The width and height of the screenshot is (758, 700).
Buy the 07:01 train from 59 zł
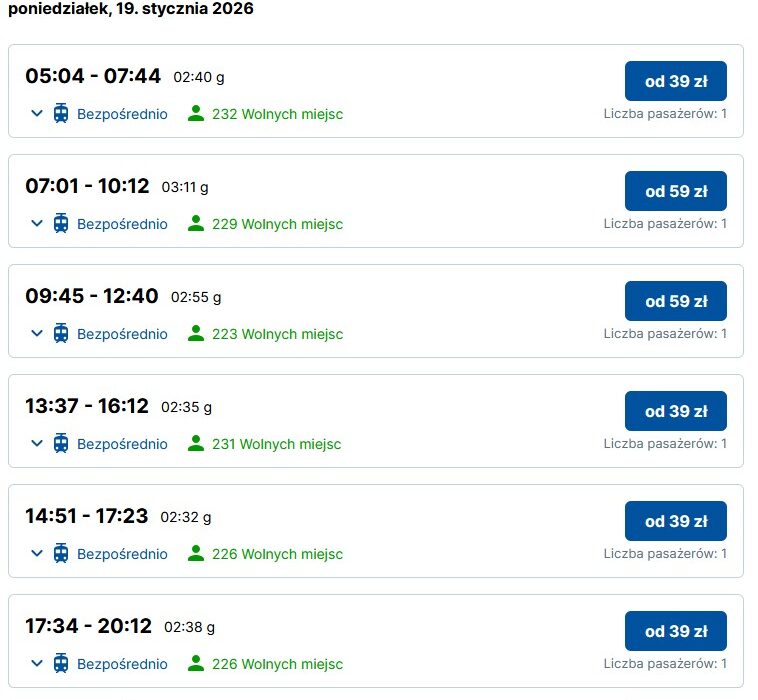675,191
